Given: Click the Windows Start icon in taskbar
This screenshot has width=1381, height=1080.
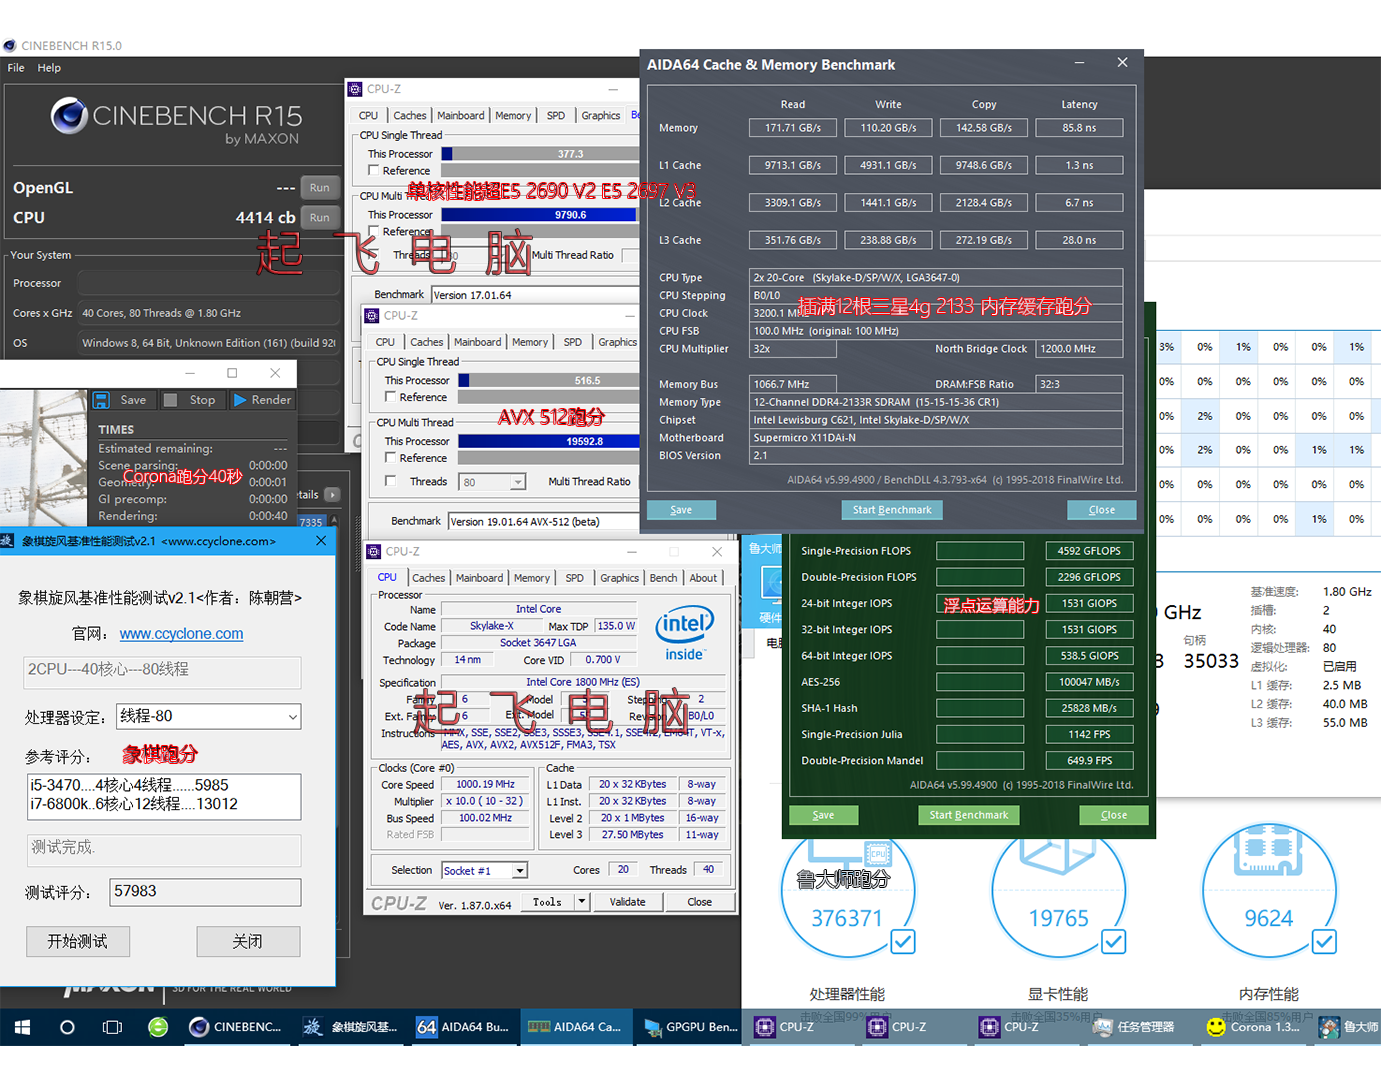Looking at the screenshot, I should click(x=22, y=1027).
